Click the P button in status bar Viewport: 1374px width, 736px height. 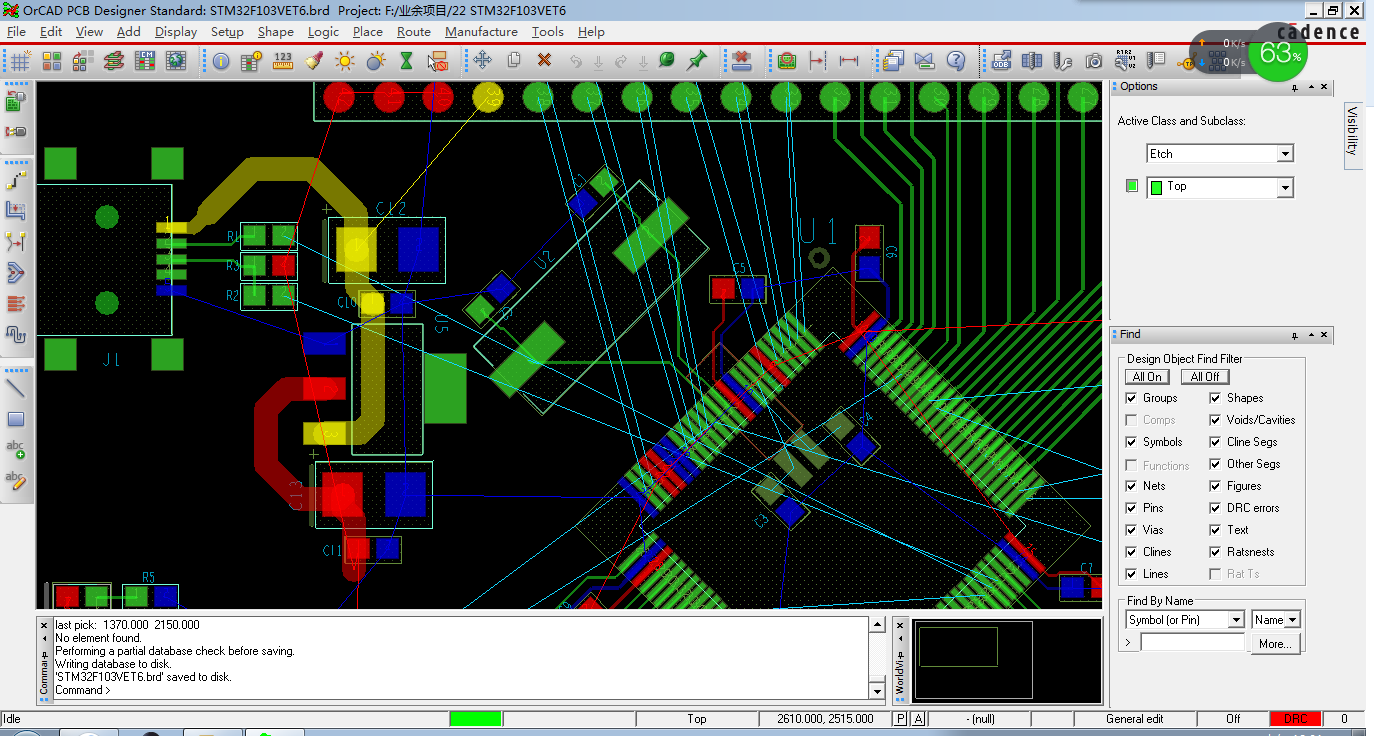pyautogui.click(x=900, y=719)
